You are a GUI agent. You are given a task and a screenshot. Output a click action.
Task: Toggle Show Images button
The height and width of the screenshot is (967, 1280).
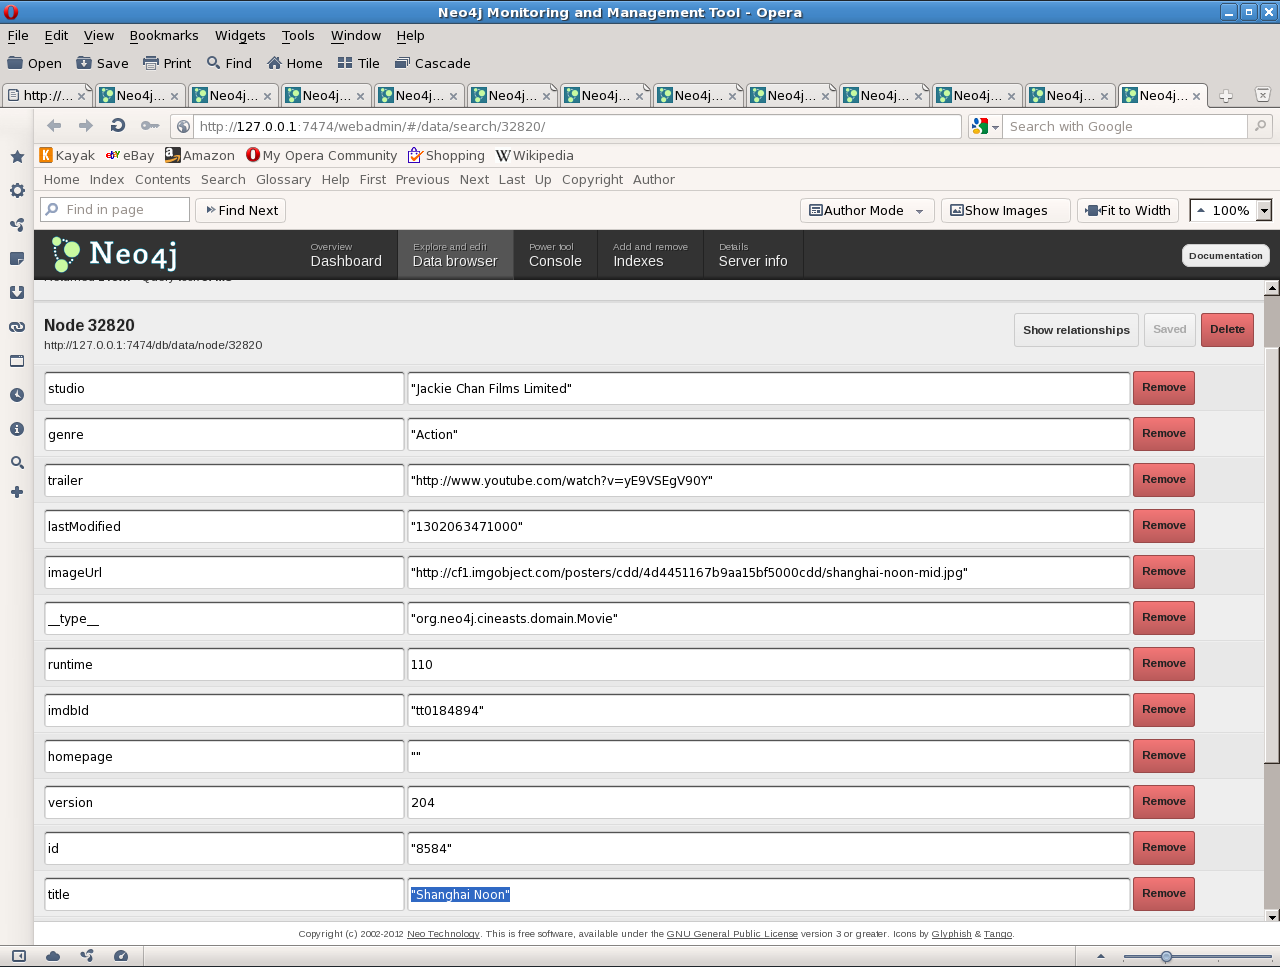pos(1005,211)
